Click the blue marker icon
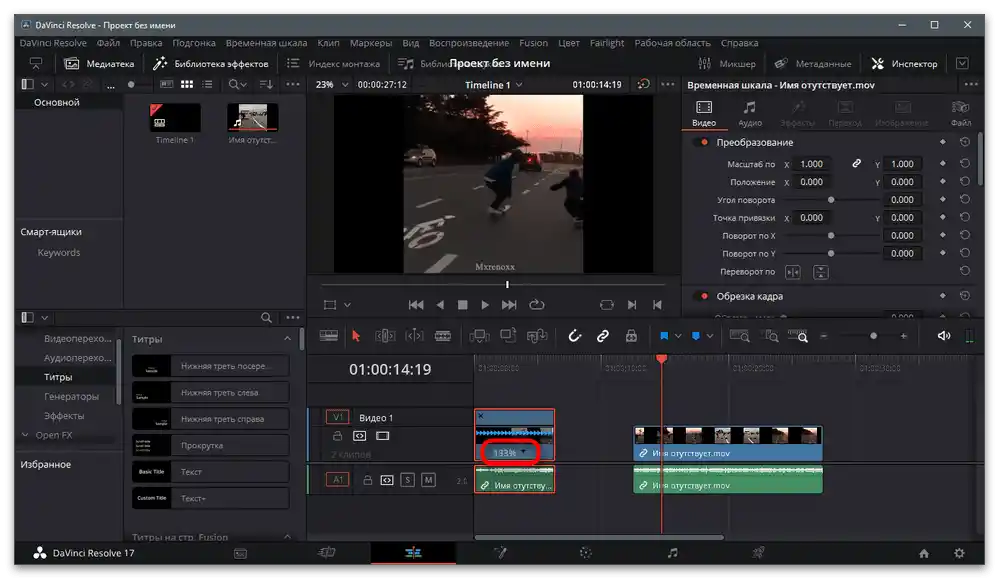Image resolution: width=999 pixels, height=579 pixels. tap(696, 336)
